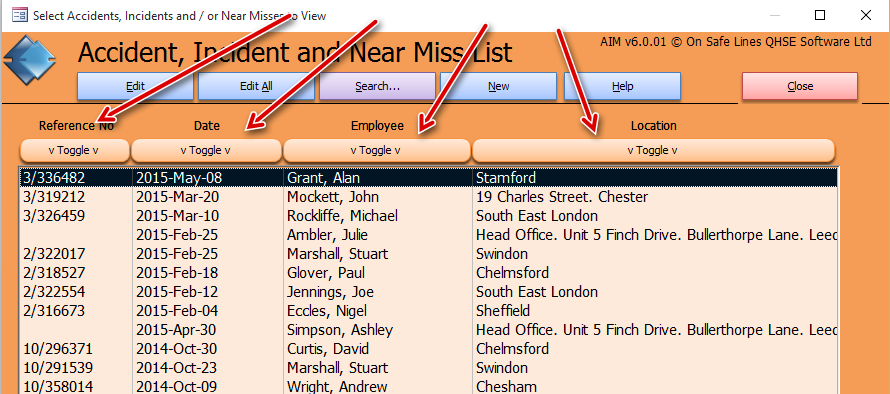Screen dimensions: 890x394
Task: Select reference 2/318527
Action: (53, 273)
